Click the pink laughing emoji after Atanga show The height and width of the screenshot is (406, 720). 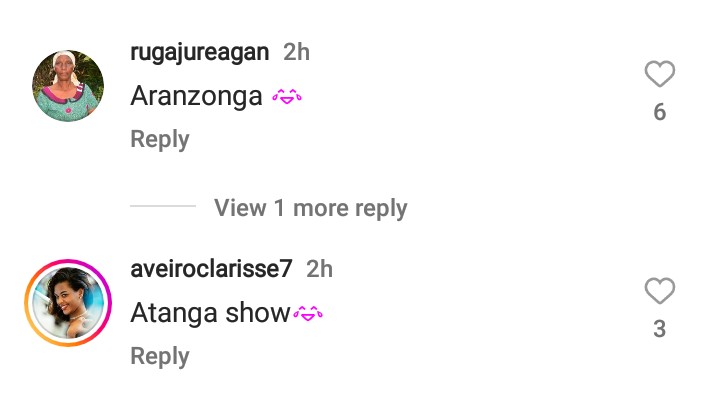click(308, 314)
